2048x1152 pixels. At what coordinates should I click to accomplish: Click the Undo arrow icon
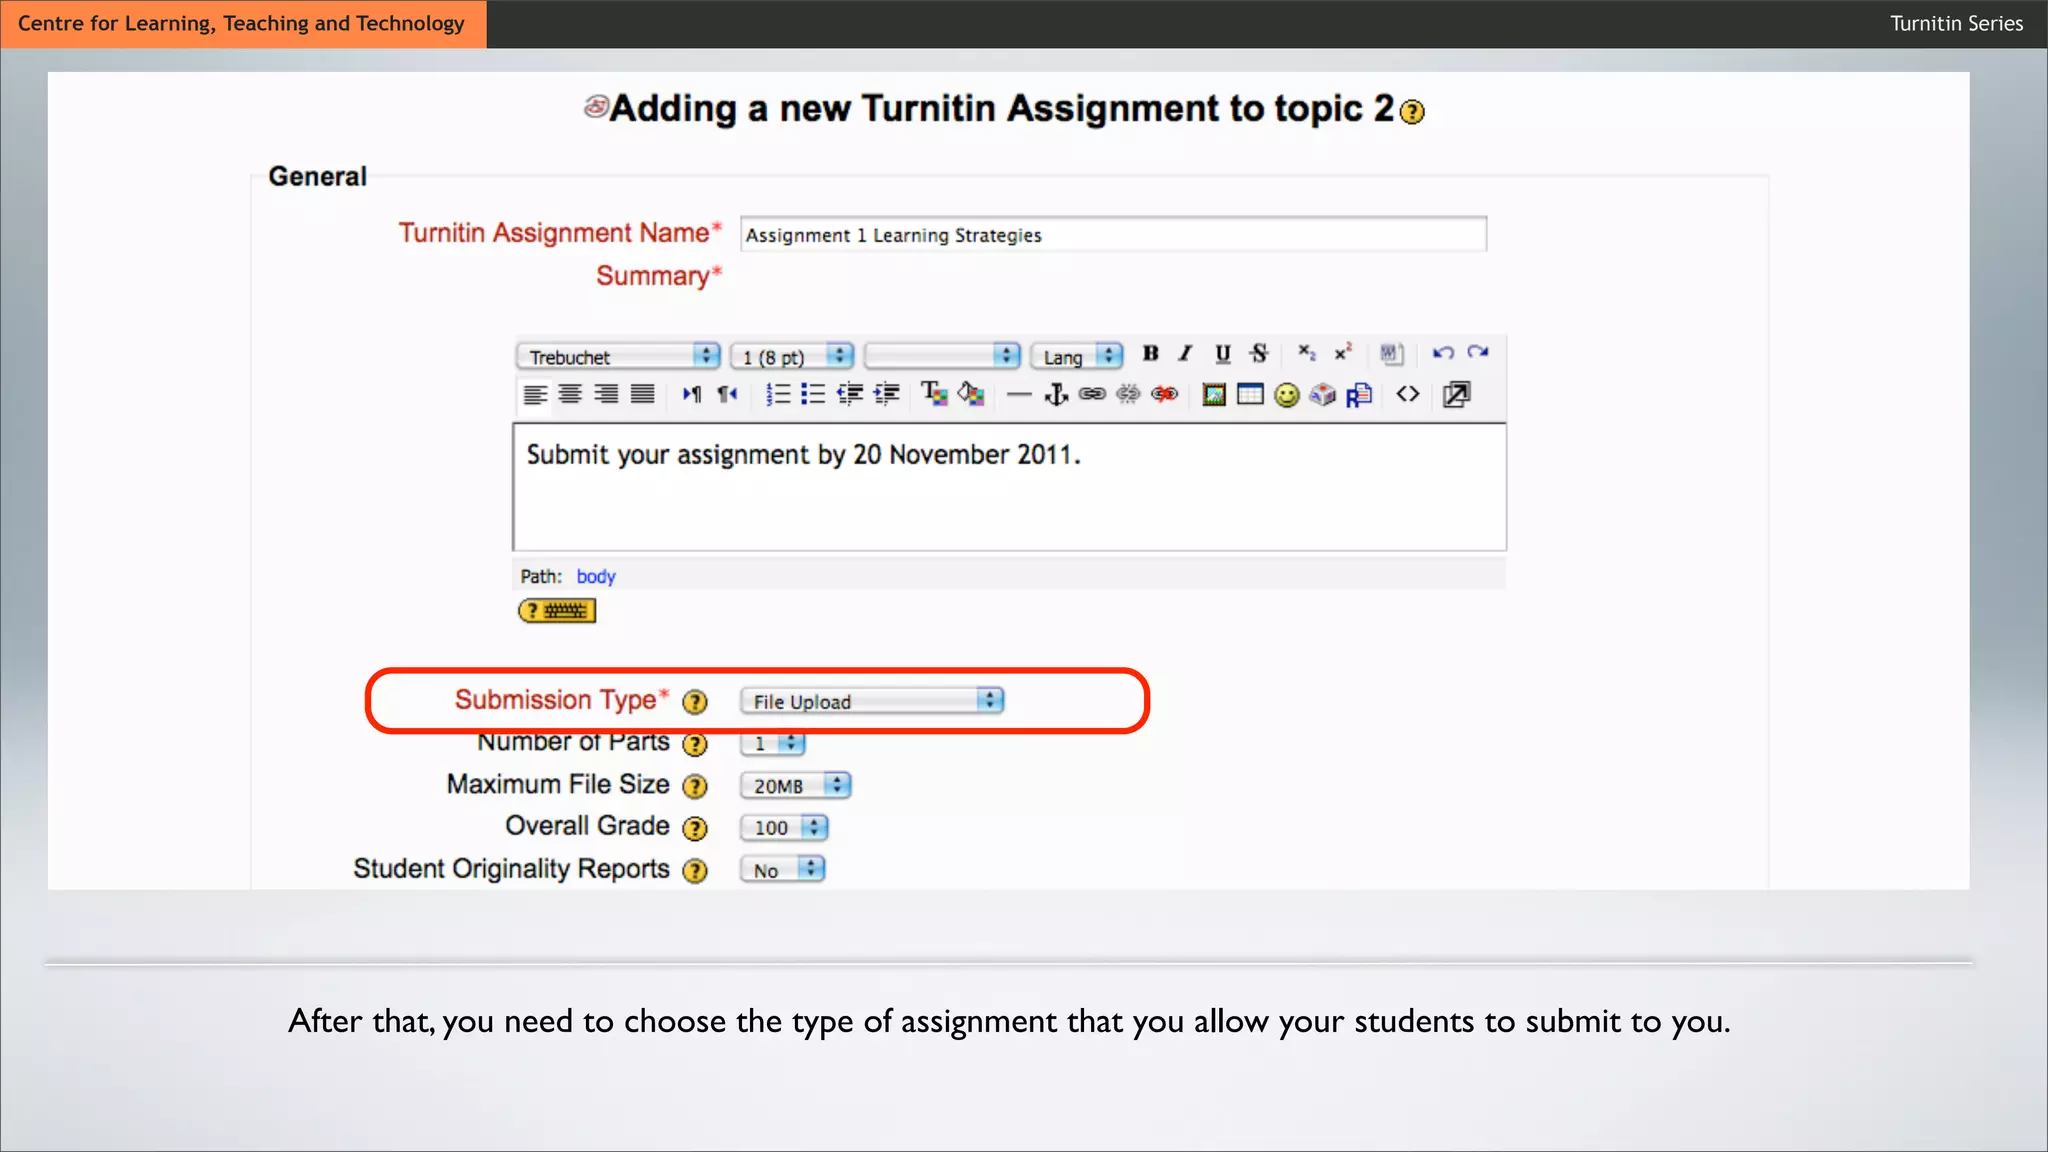coord(1442,353)
